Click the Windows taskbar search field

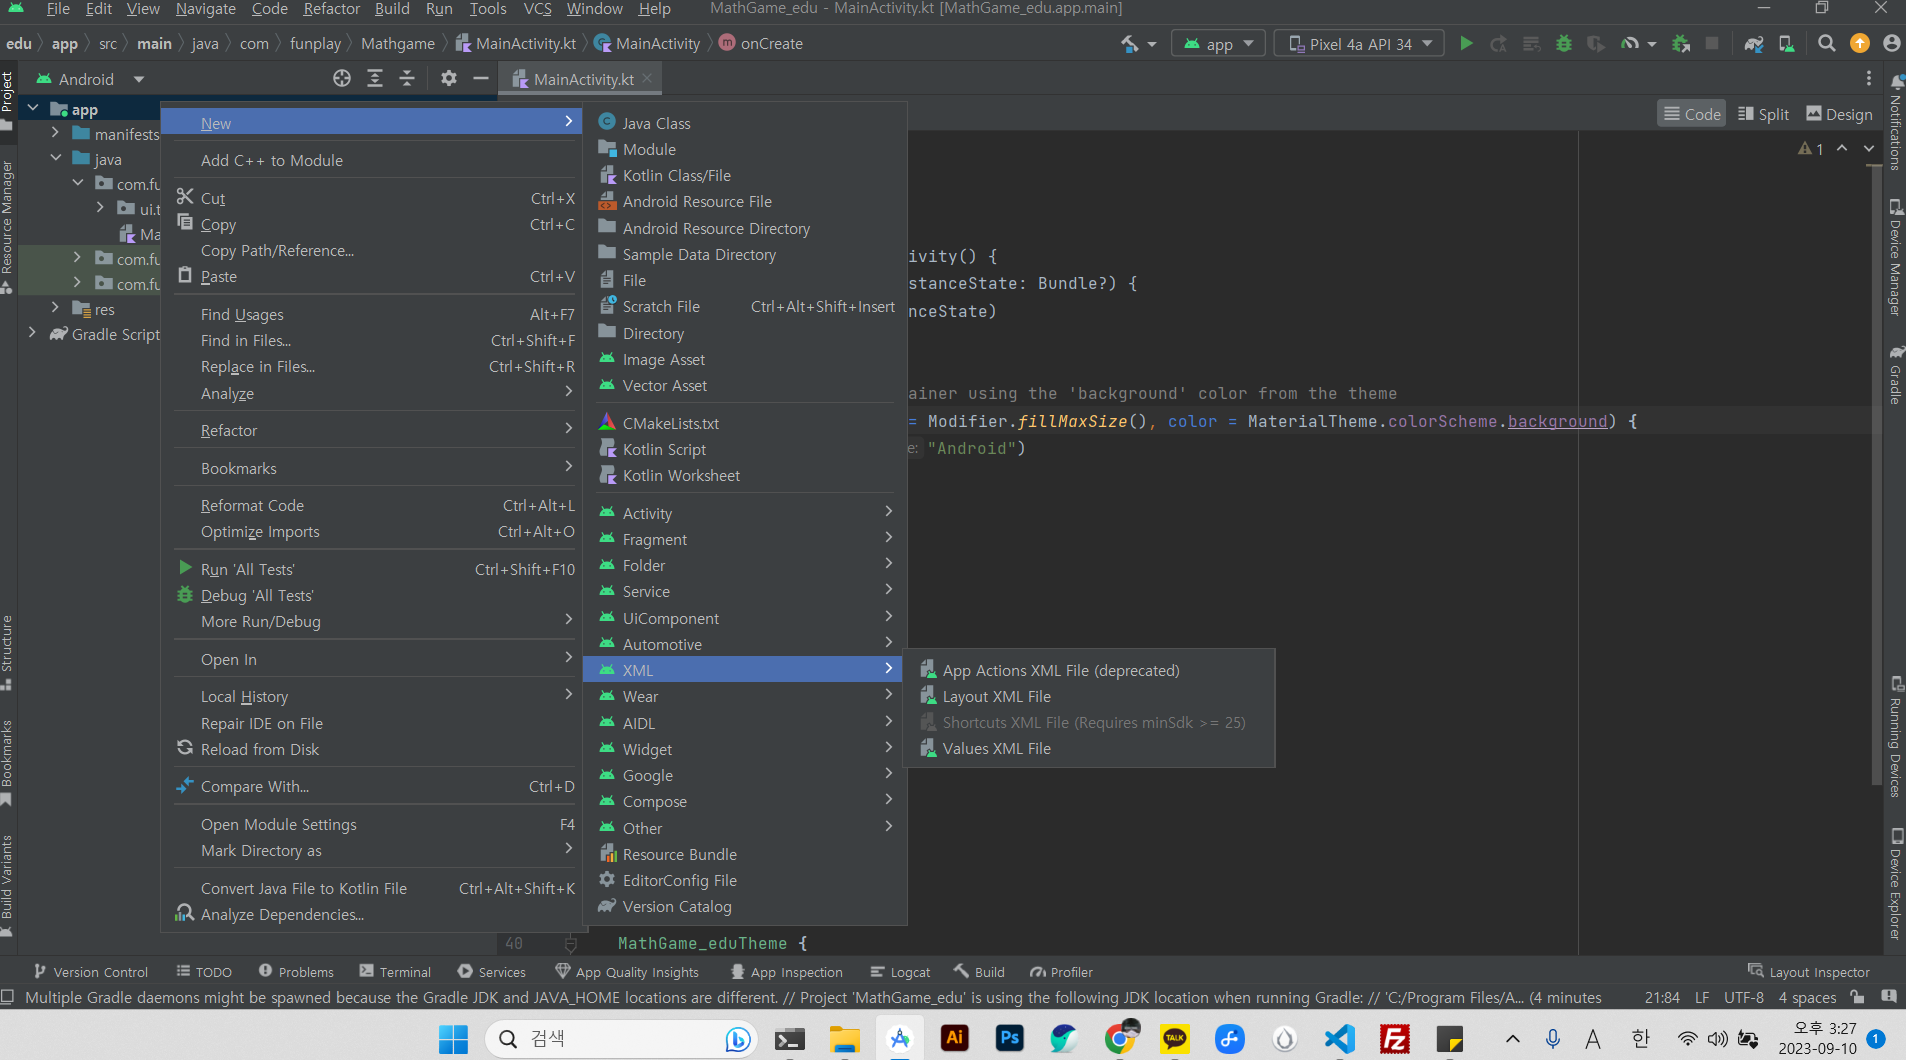pos(620,1039)
